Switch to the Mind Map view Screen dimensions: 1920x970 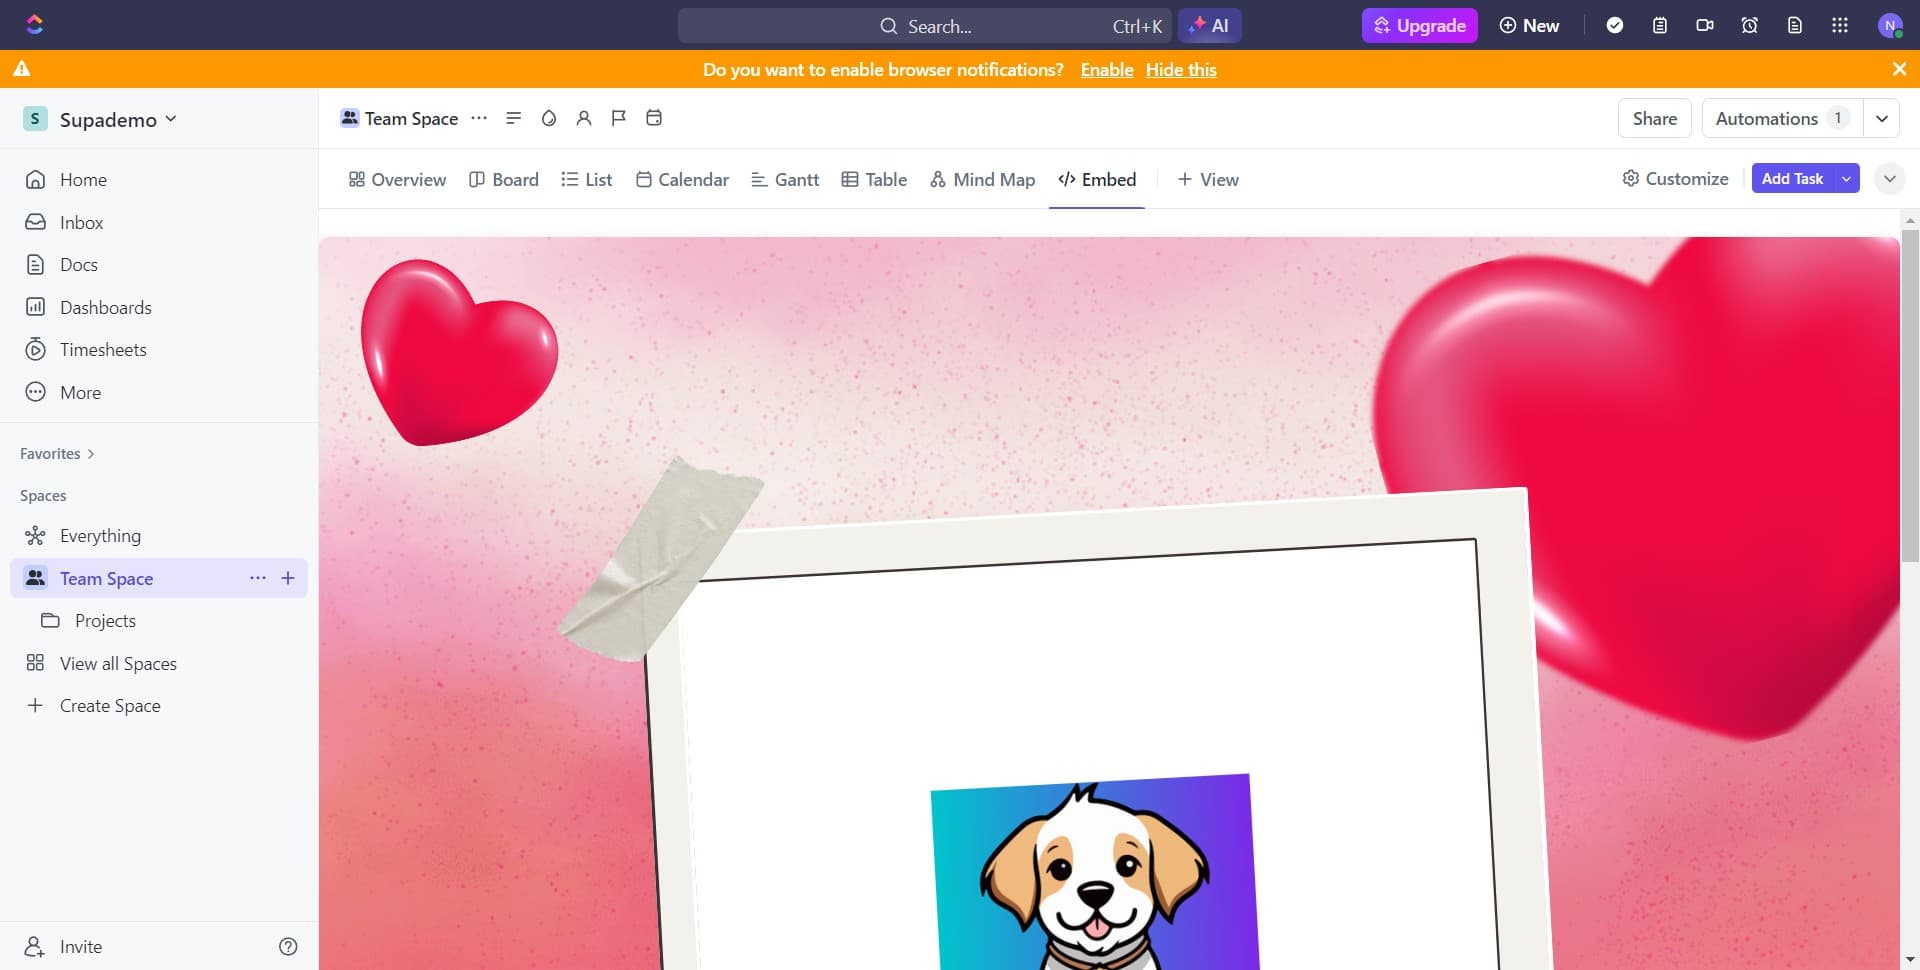coord(982,179)
